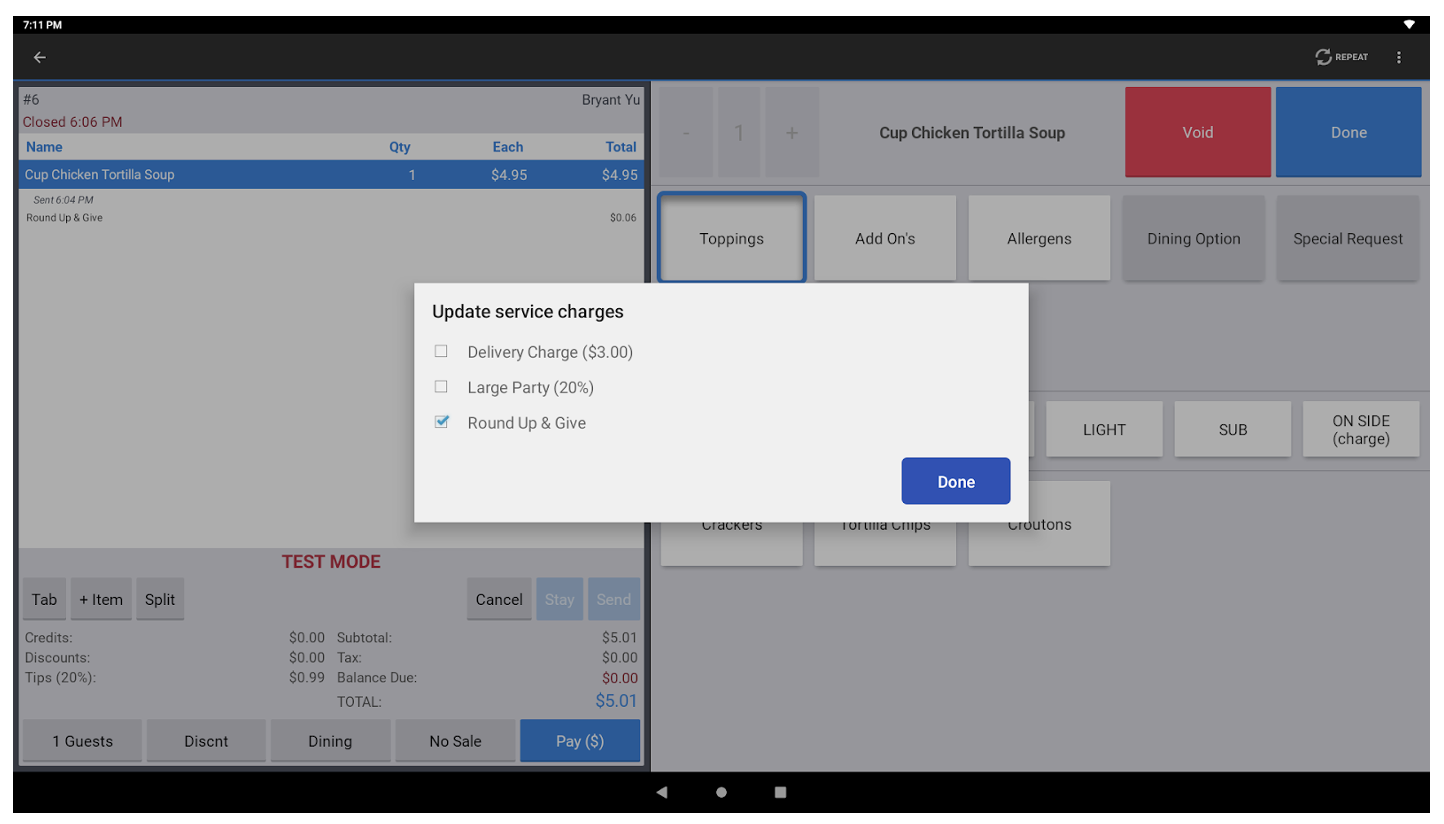Uncheck the Round Up & Give checkbox

441,423
